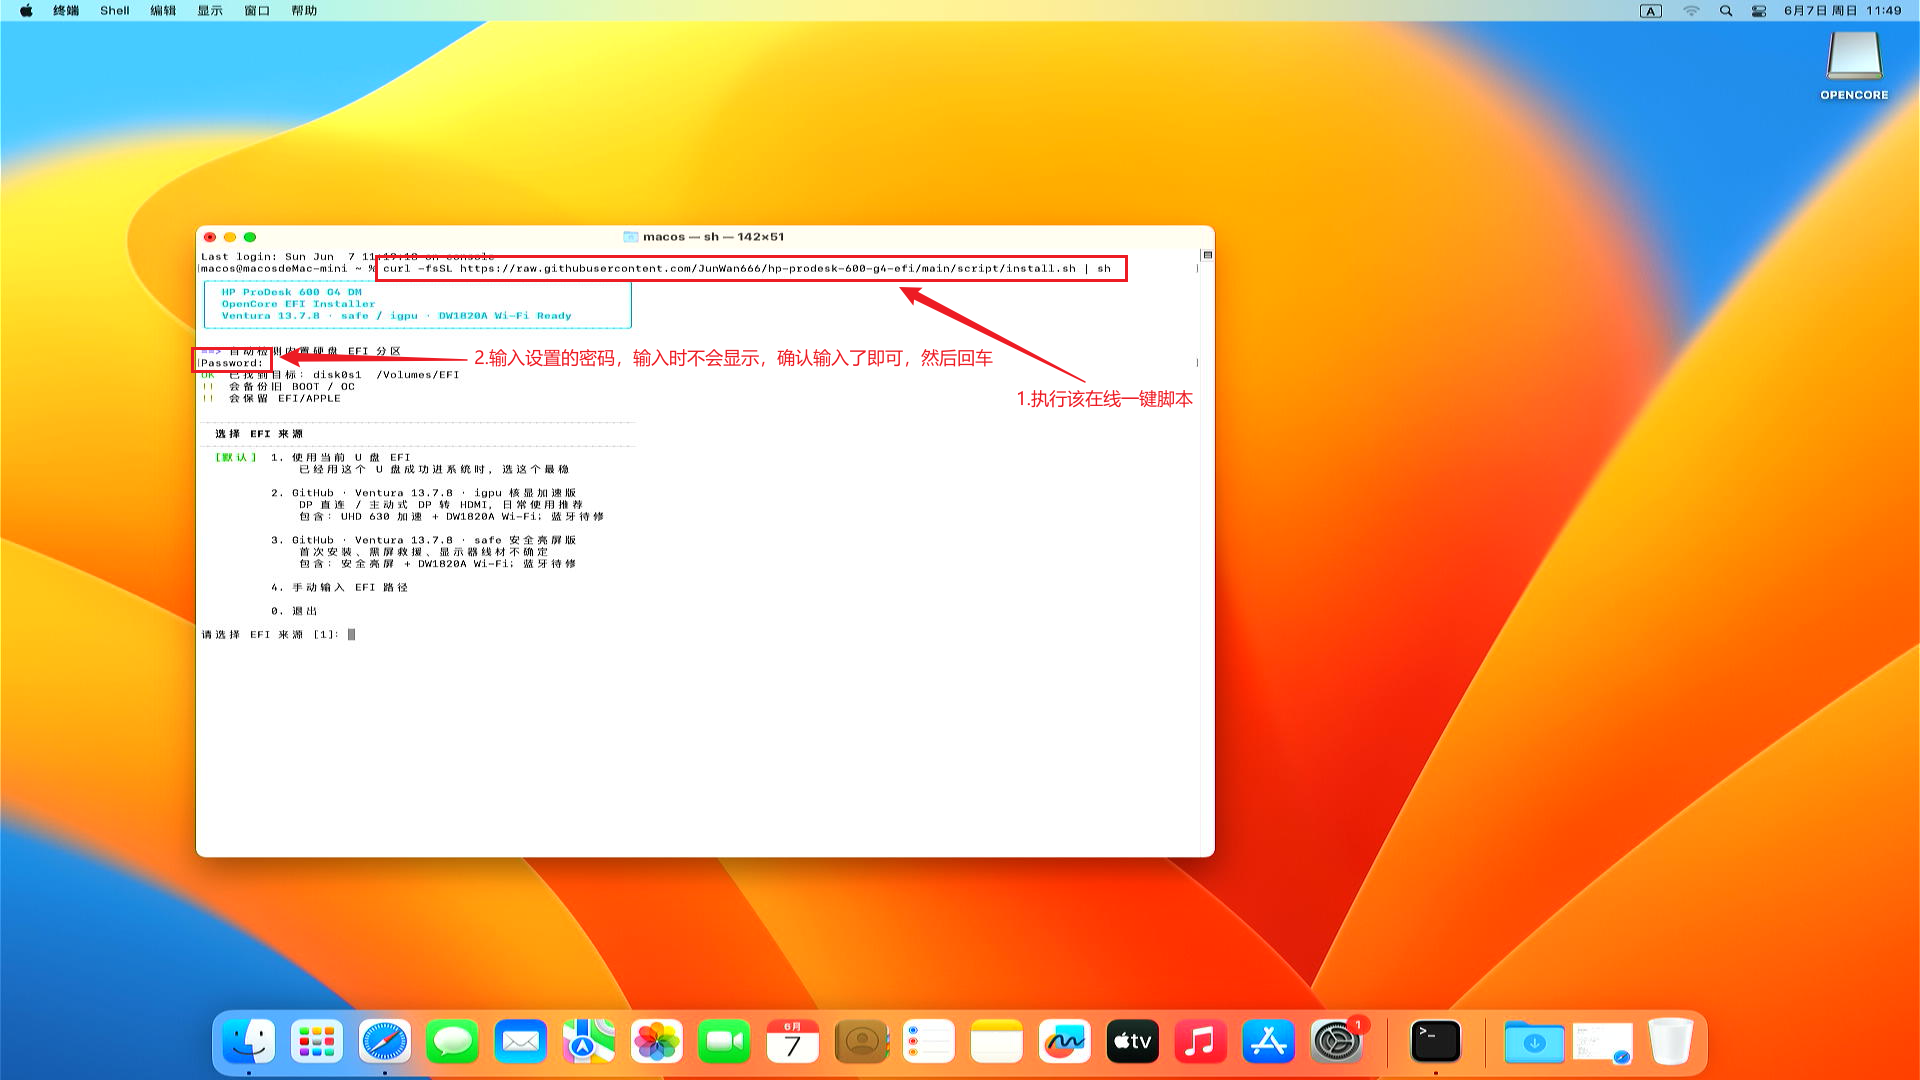Click input source indicator in menu bar
The width and height of the screenshot is (1920, 1080).
point(1651,11)
